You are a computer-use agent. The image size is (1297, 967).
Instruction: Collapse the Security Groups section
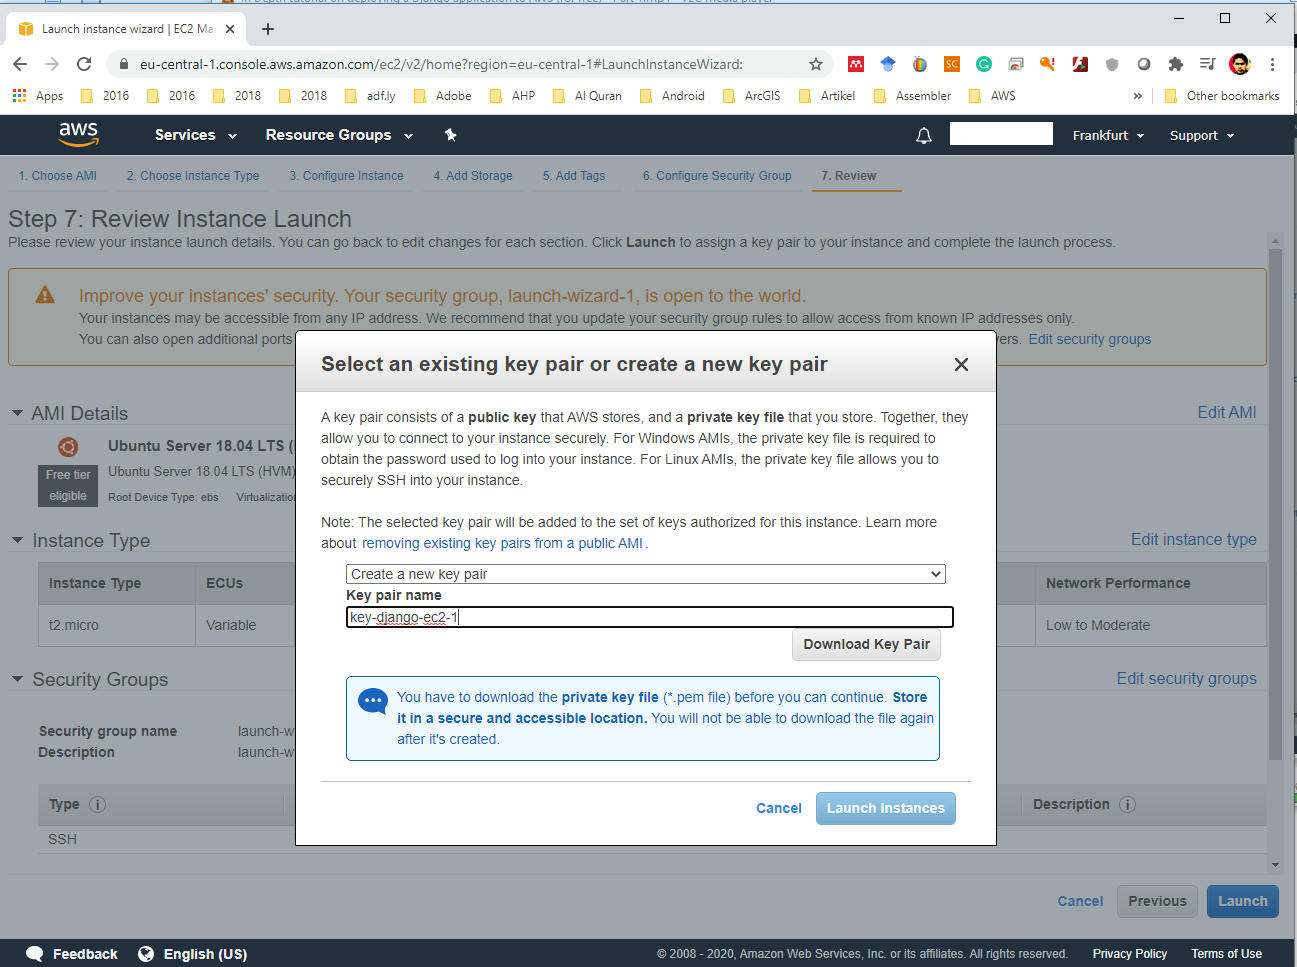[x=17, y=679]
